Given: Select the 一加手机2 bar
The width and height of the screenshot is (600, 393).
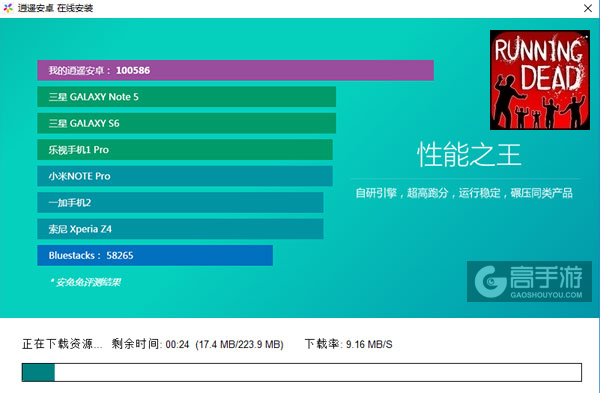Looking at the screenshot, I should click(x=180, y=202).
